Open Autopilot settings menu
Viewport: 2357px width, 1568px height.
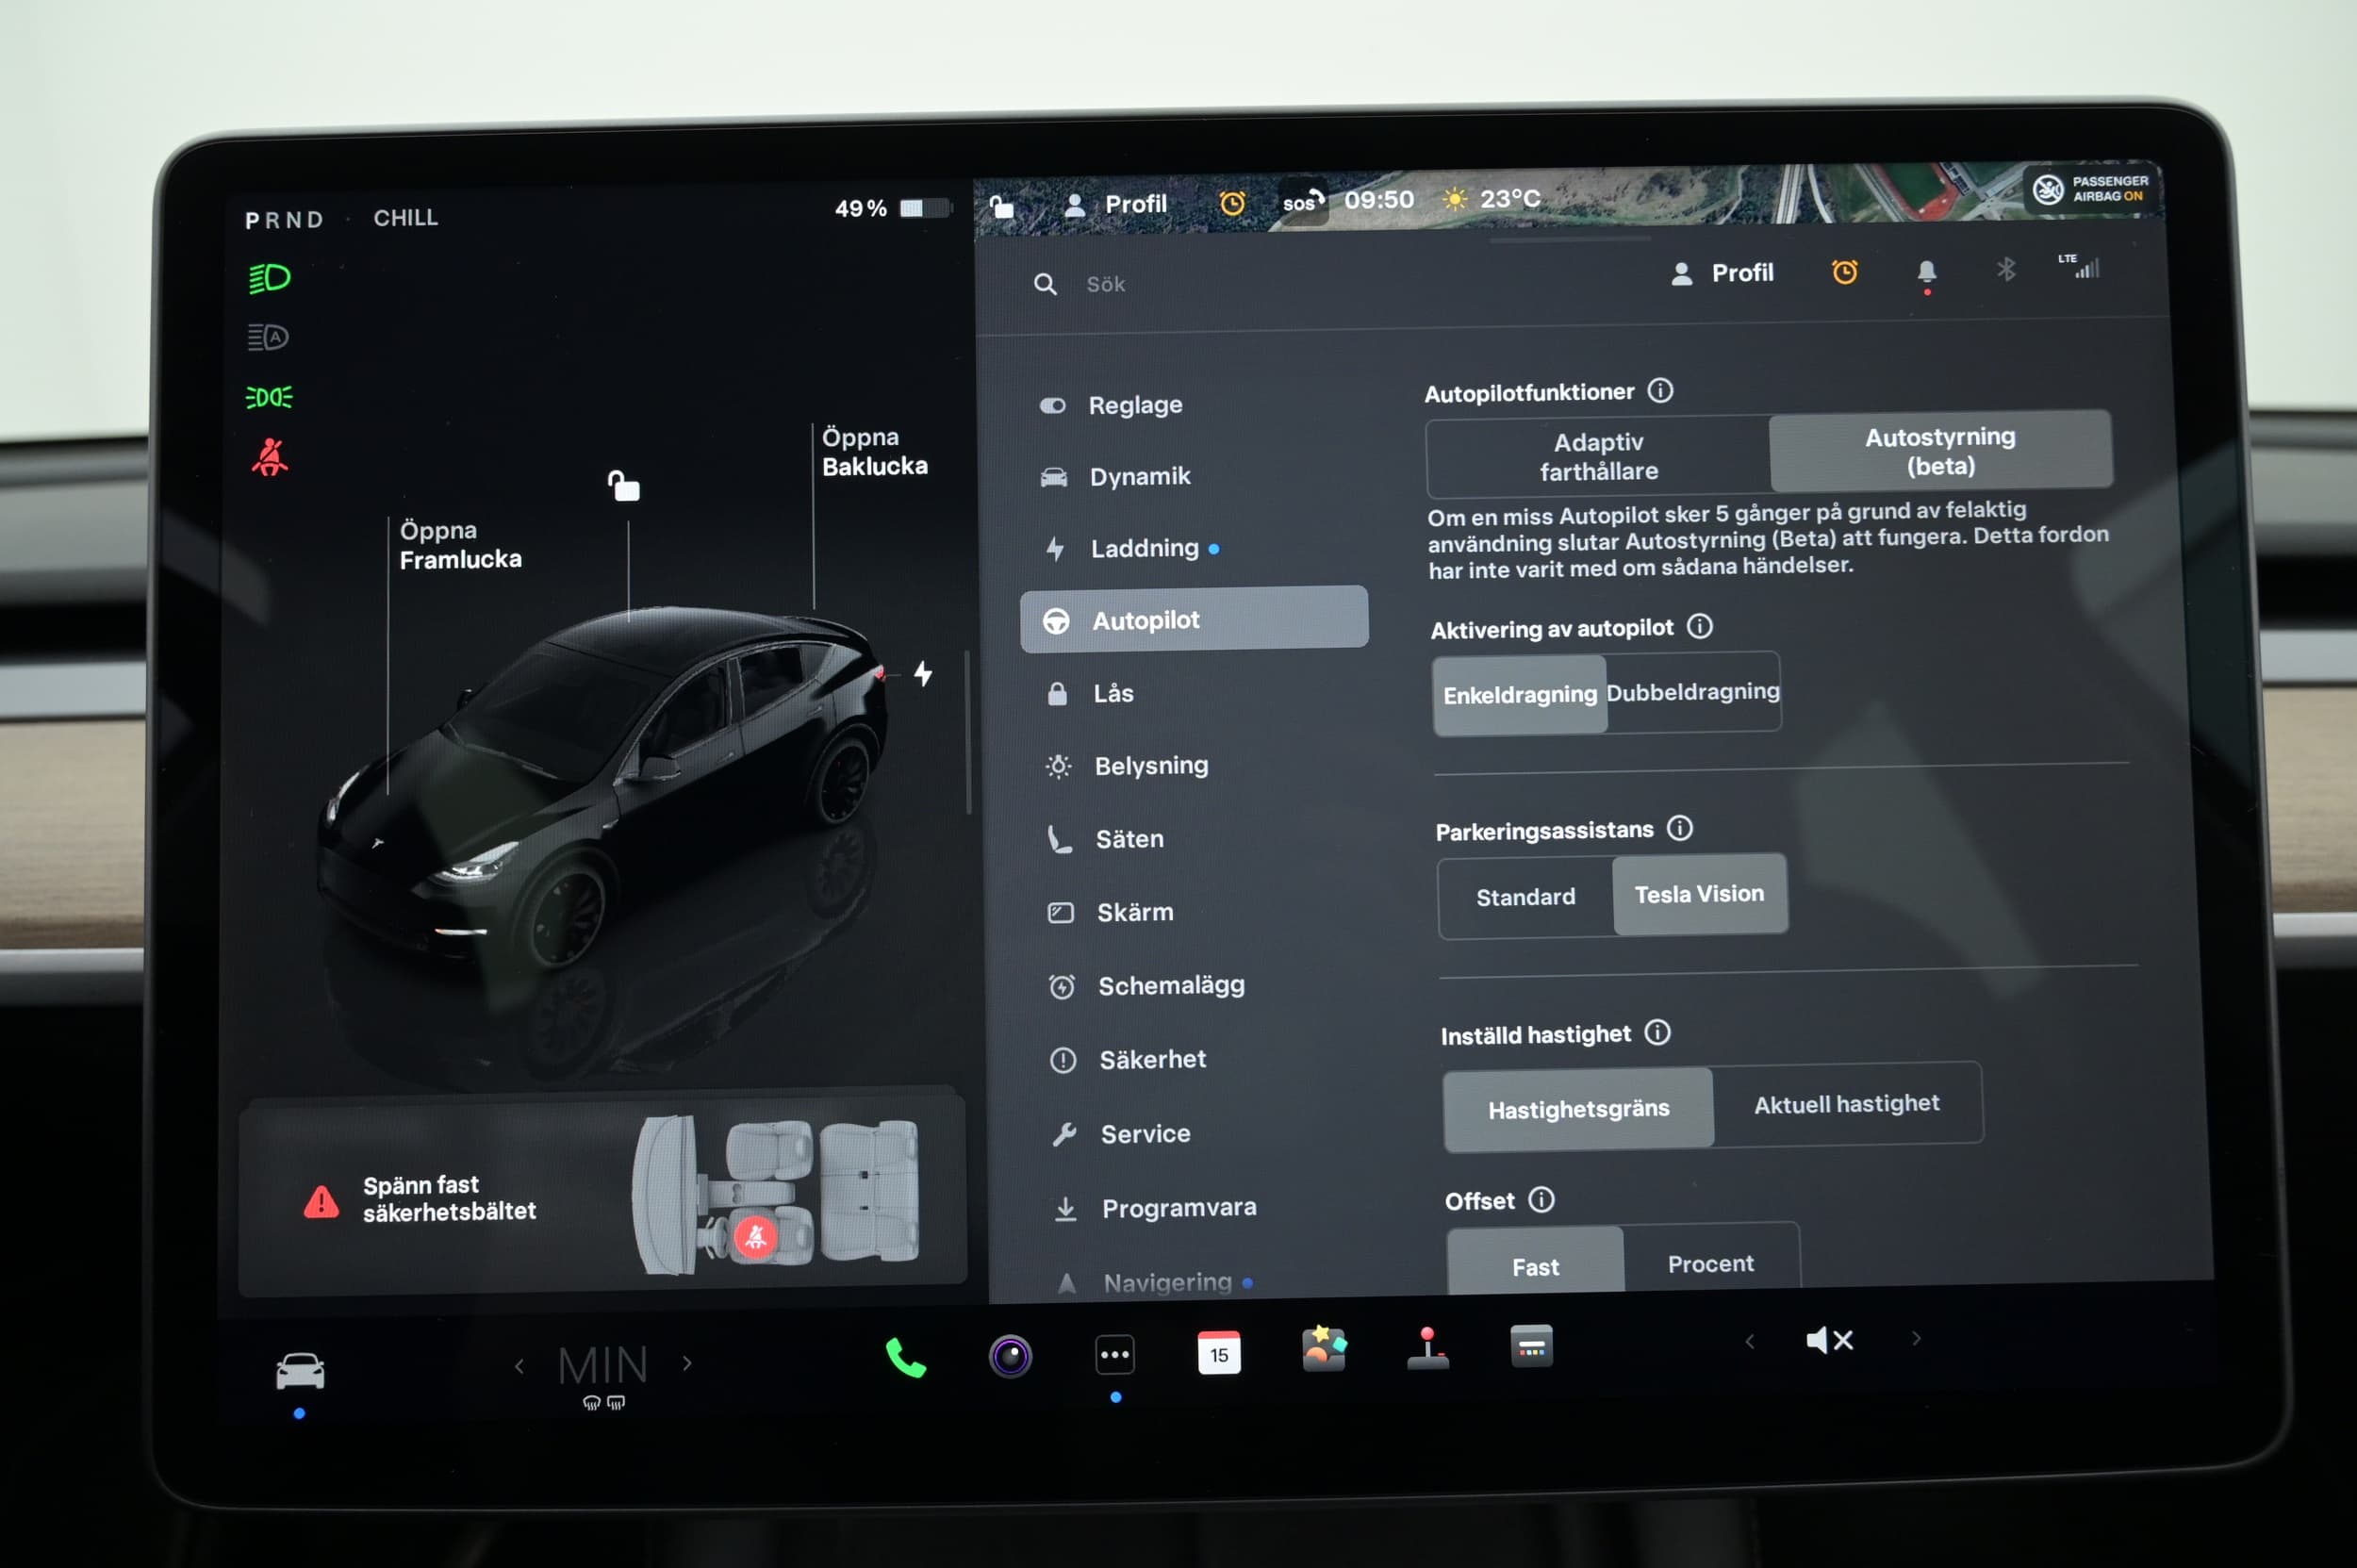point(1194,620)
